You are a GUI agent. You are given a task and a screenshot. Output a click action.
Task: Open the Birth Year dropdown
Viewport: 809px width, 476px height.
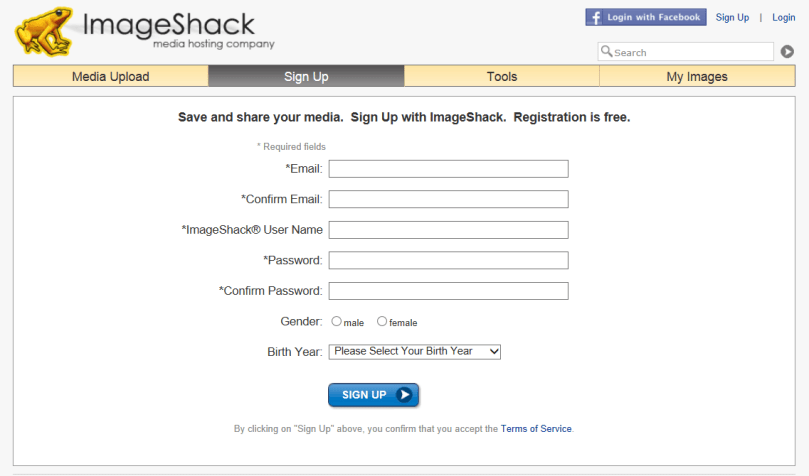point(414,352)
